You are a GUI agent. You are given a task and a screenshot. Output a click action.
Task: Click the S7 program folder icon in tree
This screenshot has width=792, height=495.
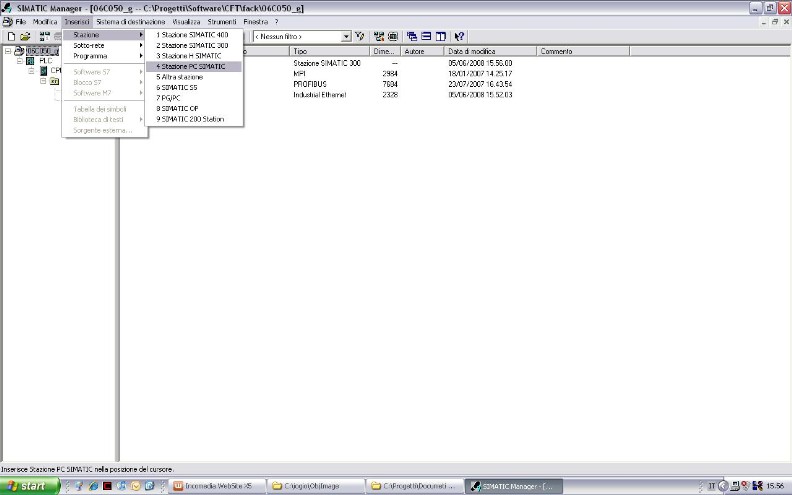click(54, 81)
